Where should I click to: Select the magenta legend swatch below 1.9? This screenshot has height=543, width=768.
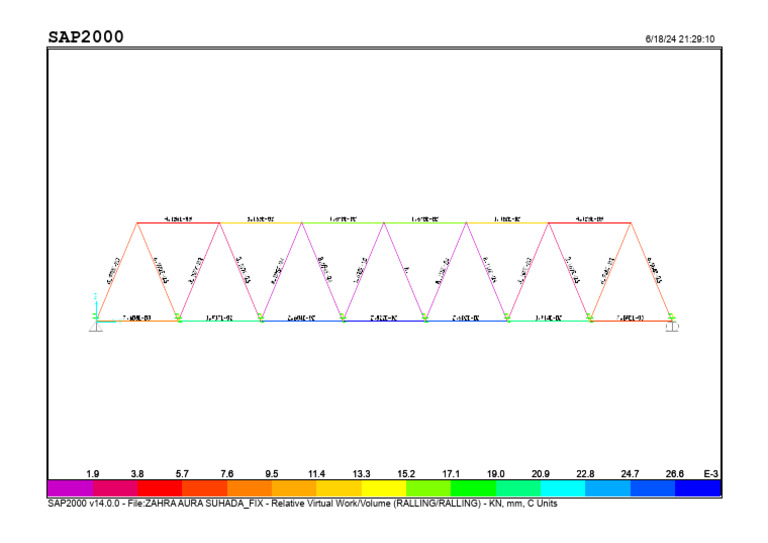click(71, 488)
